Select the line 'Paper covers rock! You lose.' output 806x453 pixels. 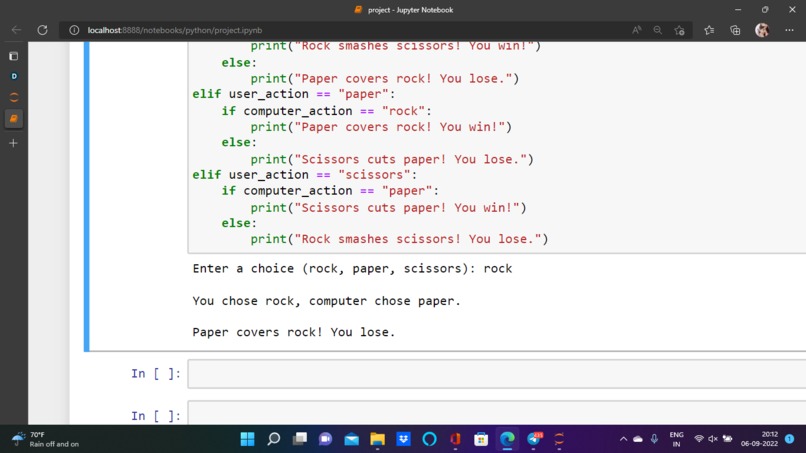tap(294, 332)
